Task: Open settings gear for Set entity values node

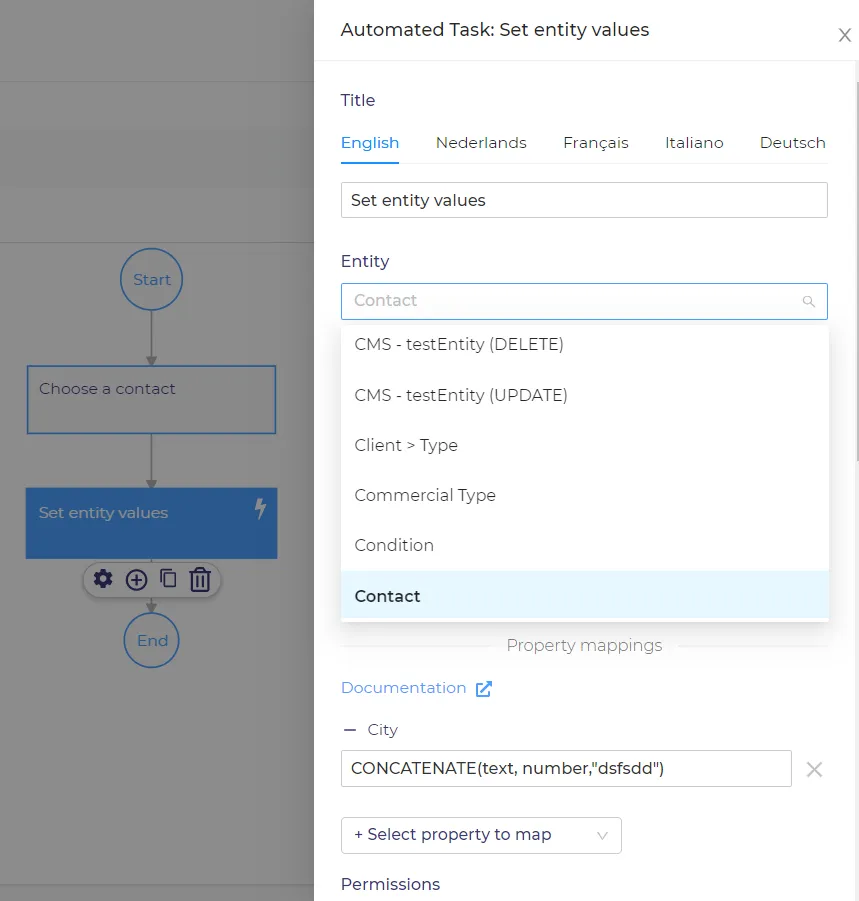Action: tap(103, 579)
